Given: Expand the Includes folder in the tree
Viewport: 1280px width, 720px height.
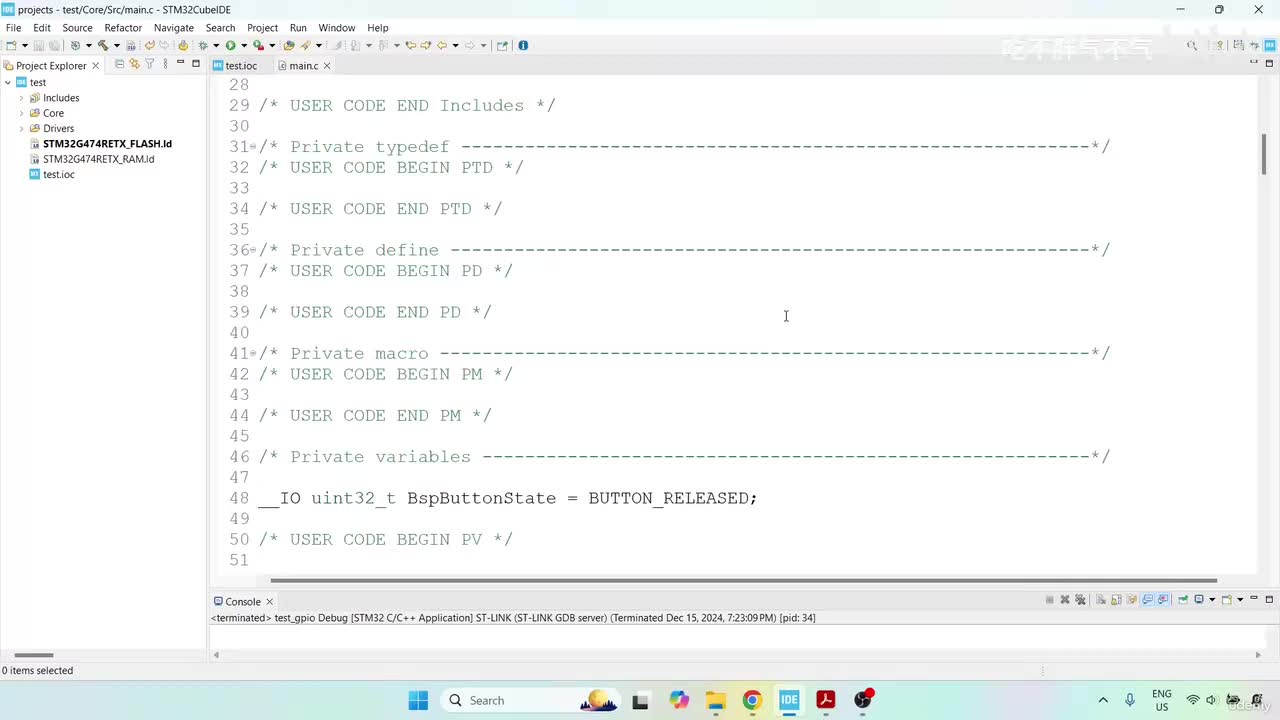Looking at the screenshot, I should pos(22,98).
